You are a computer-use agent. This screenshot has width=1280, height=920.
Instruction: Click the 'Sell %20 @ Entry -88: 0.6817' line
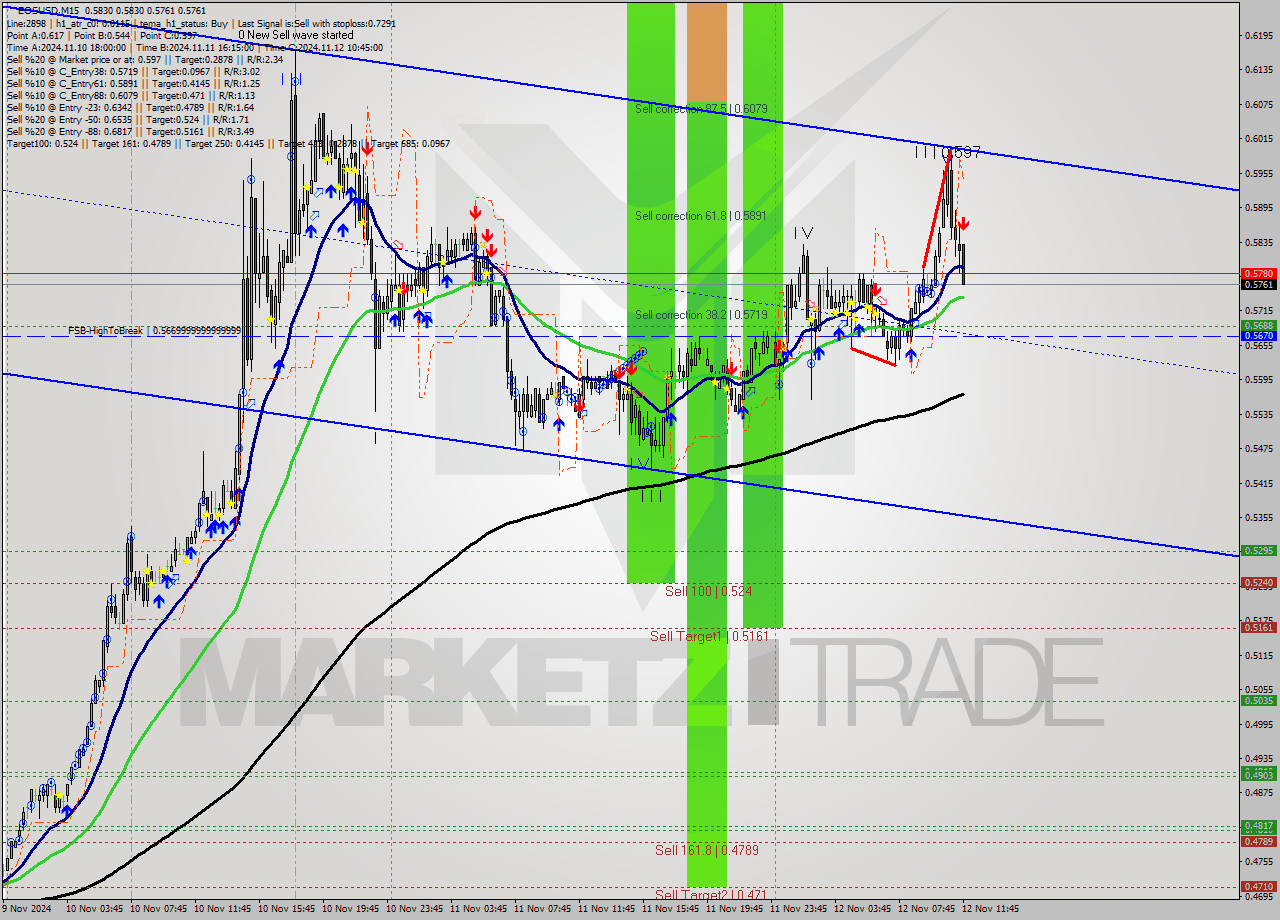pyautogui.click(x=130, y=131)
